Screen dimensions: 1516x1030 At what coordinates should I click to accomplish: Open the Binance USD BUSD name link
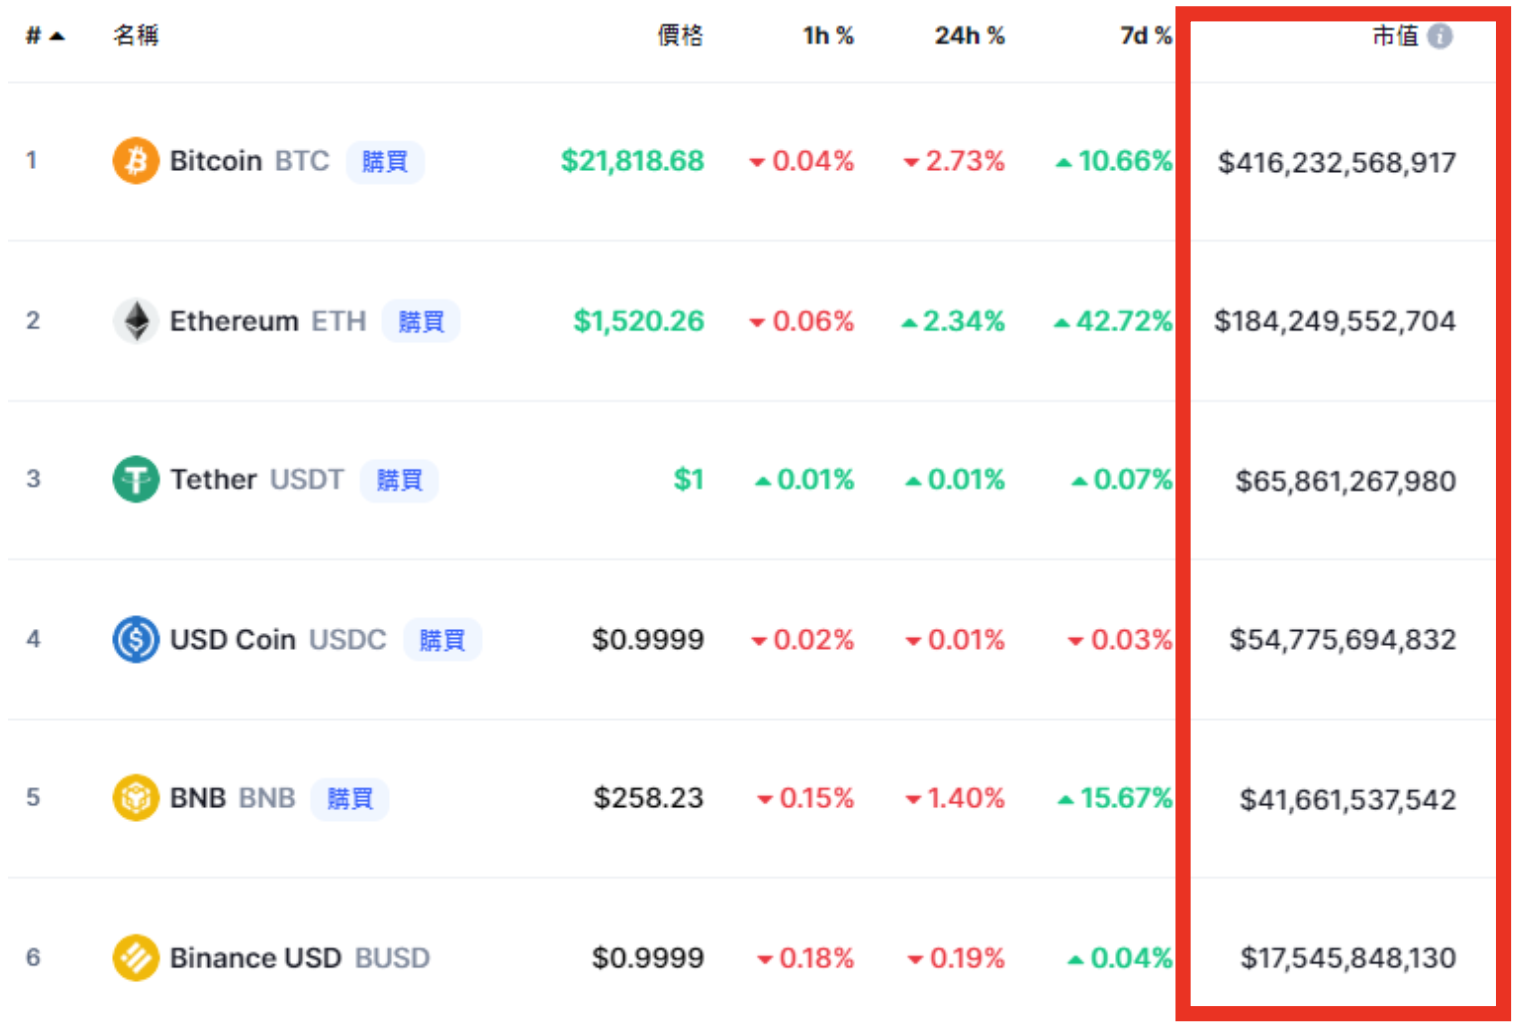click(299, 958)
